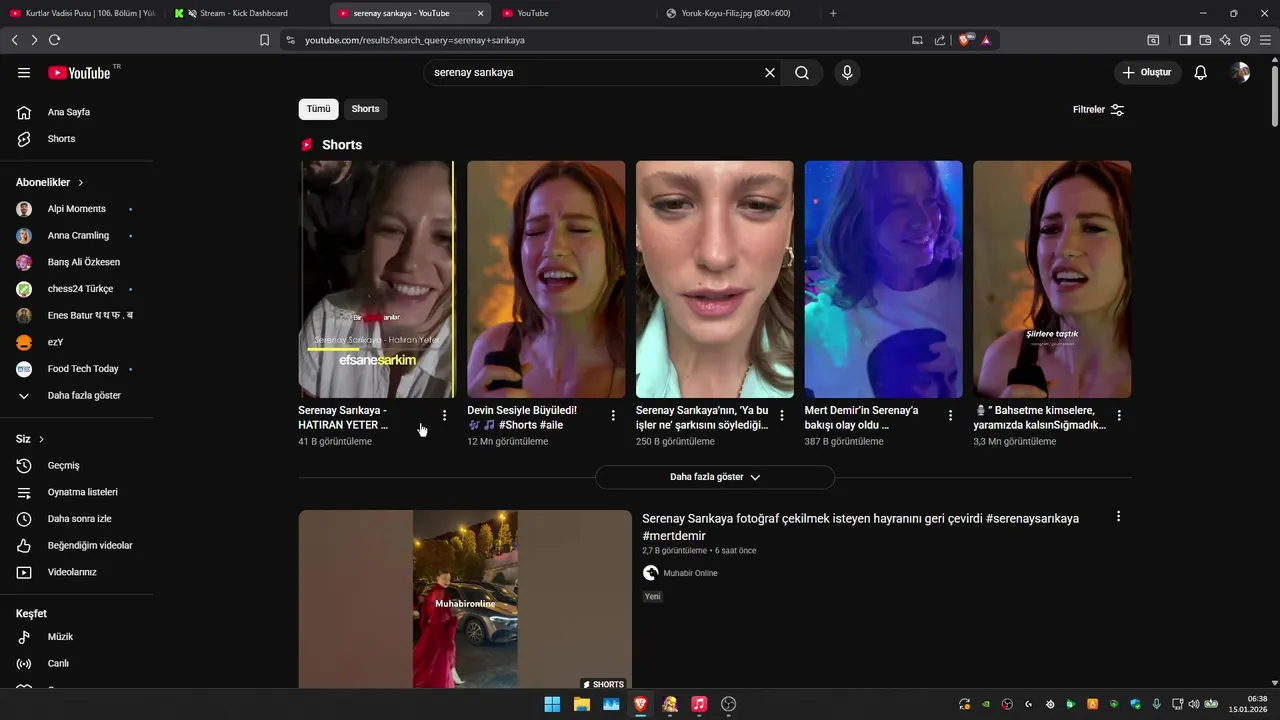
Task: Expand the Siz section
Action: 30,439
